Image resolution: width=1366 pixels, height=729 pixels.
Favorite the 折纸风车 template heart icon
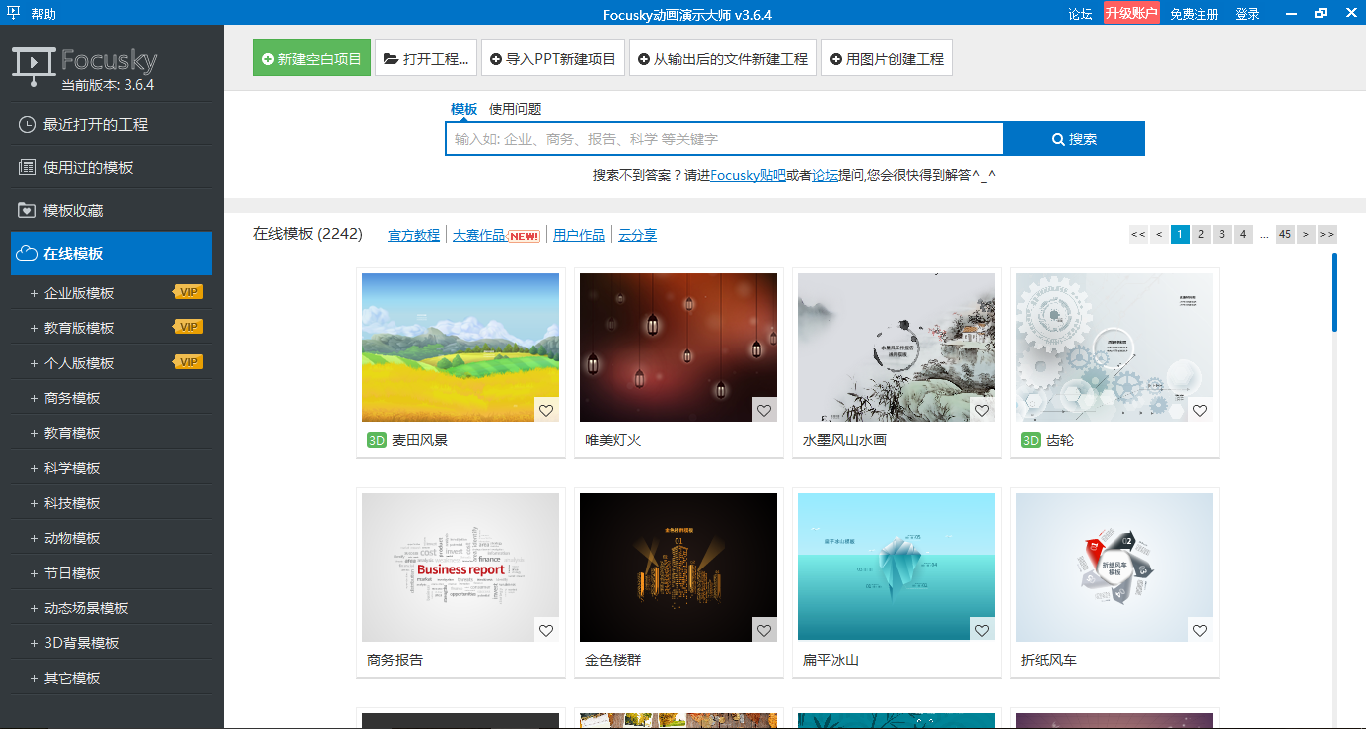pos(1200,630)
